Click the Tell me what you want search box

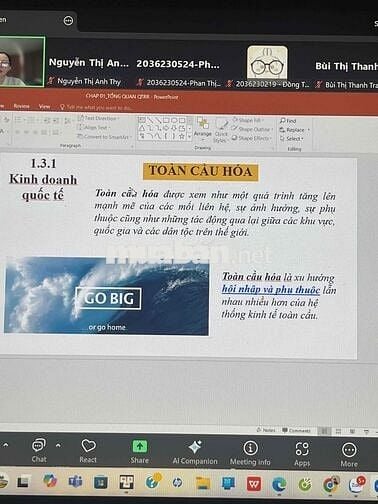pos(96,108)
